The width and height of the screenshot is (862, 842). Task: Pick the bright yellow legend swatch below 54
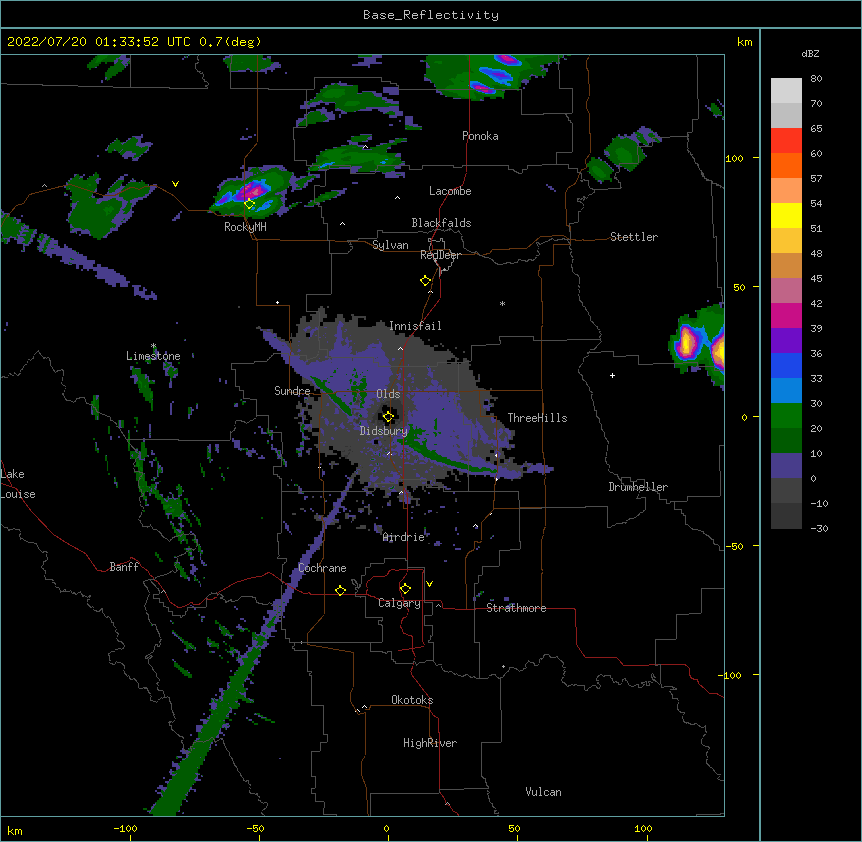786,215
